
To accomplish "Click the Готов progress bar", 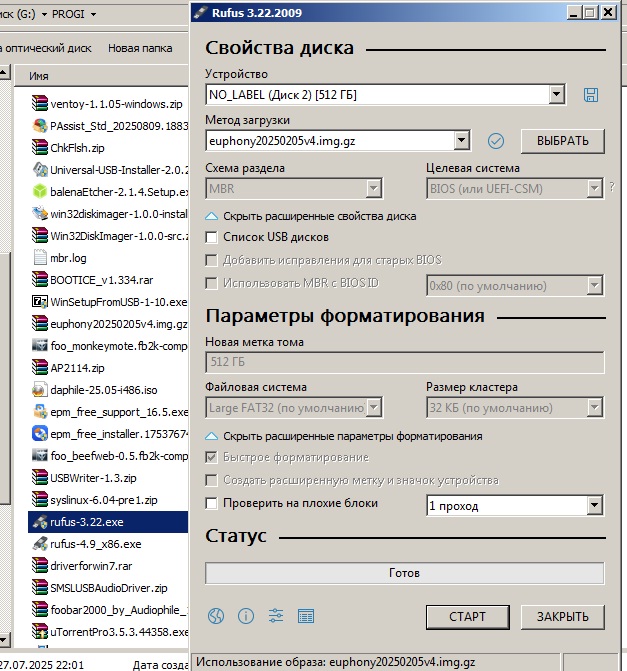I will pos(404,573).
